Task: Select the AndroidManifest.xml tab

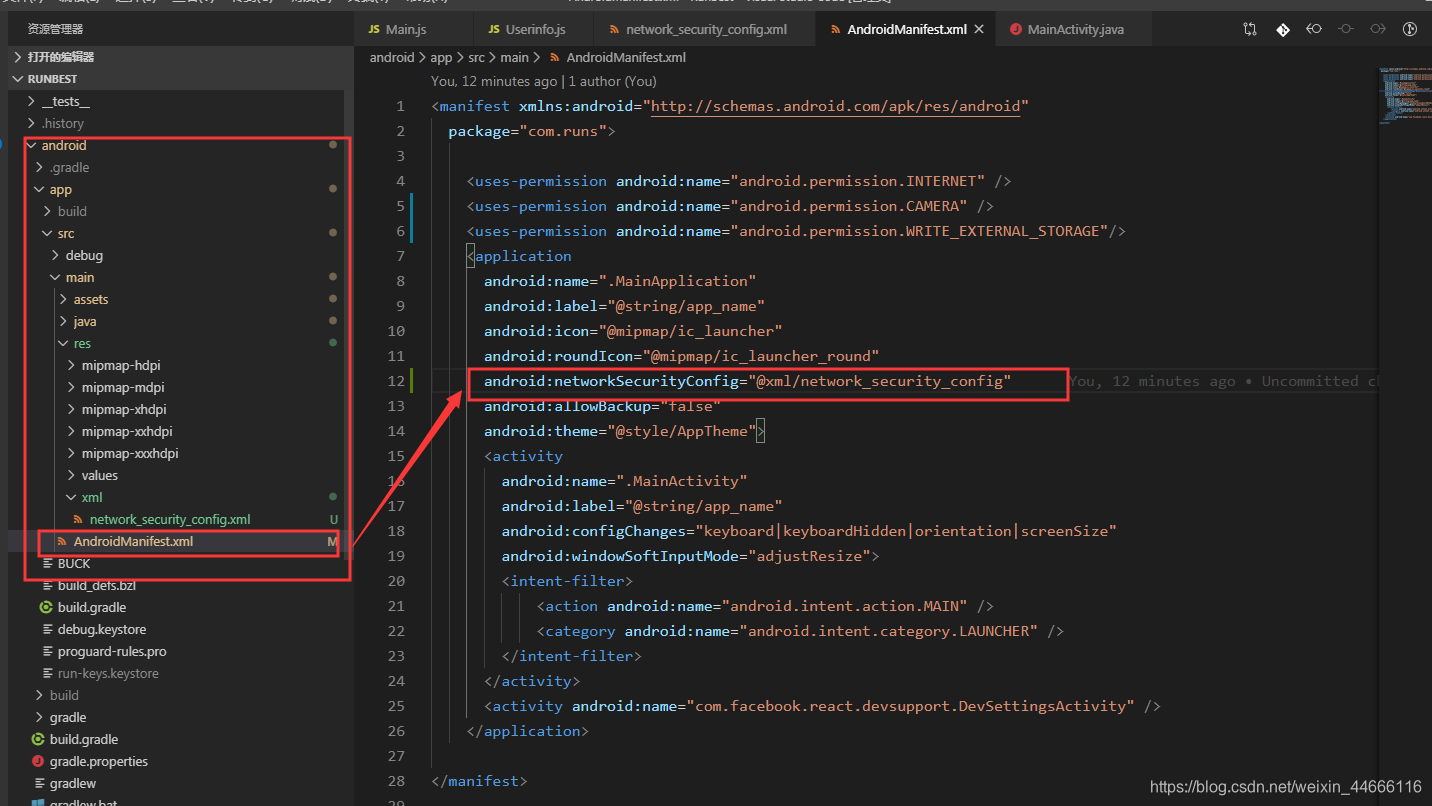Action: pyautogui.click(x=906, y=30)
